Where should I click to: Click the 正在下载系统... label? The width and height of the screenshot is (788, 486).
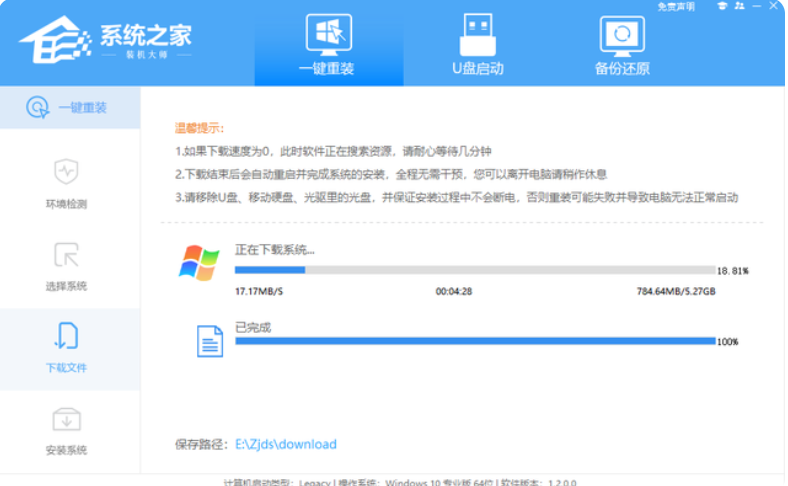275,250
